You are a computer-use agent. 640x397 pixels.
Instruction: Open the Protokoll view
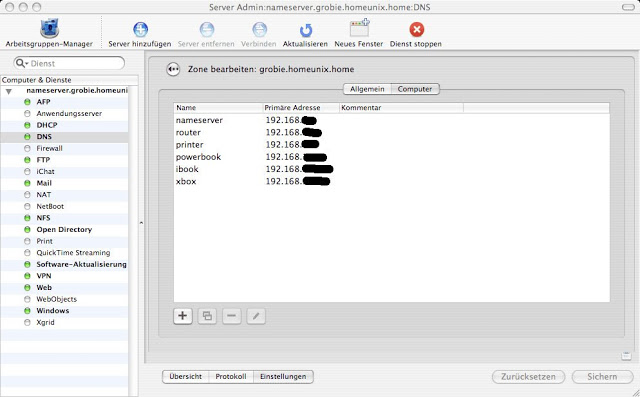(x=231, y=377)
